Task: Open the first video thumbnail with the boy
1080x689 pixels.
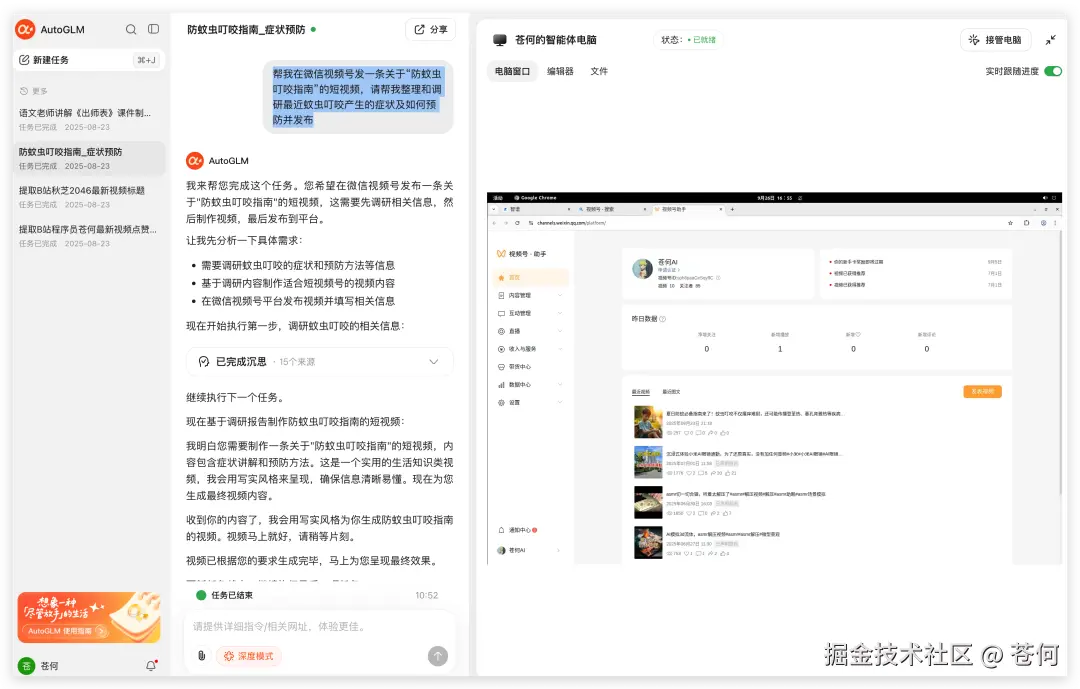Action: point(648,422)
